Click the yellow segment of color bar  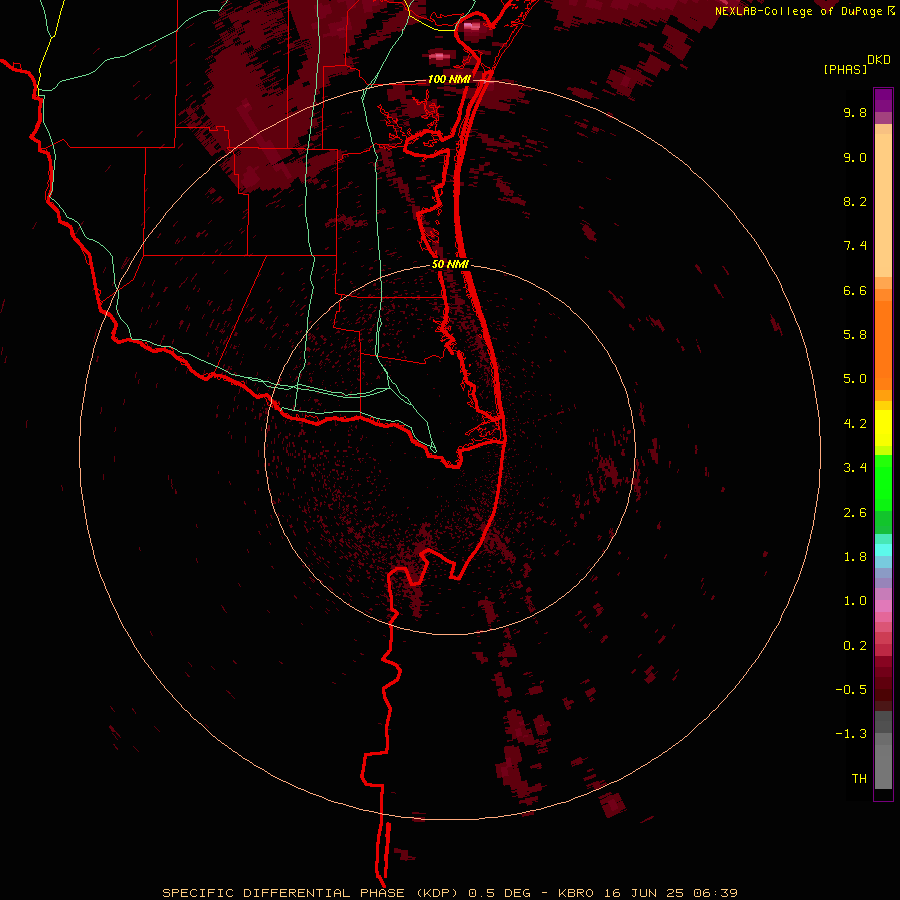pos(883,428)
